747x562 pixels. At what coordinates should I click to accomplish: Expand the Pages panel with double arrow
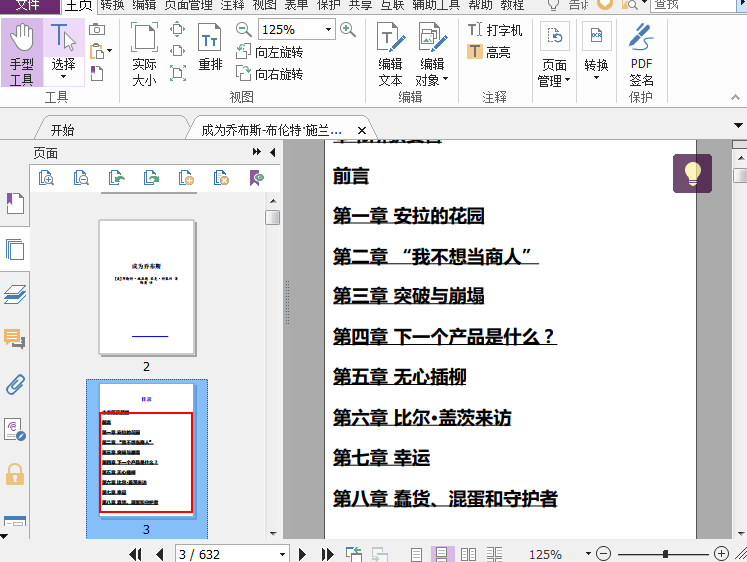tap(257, 152)
